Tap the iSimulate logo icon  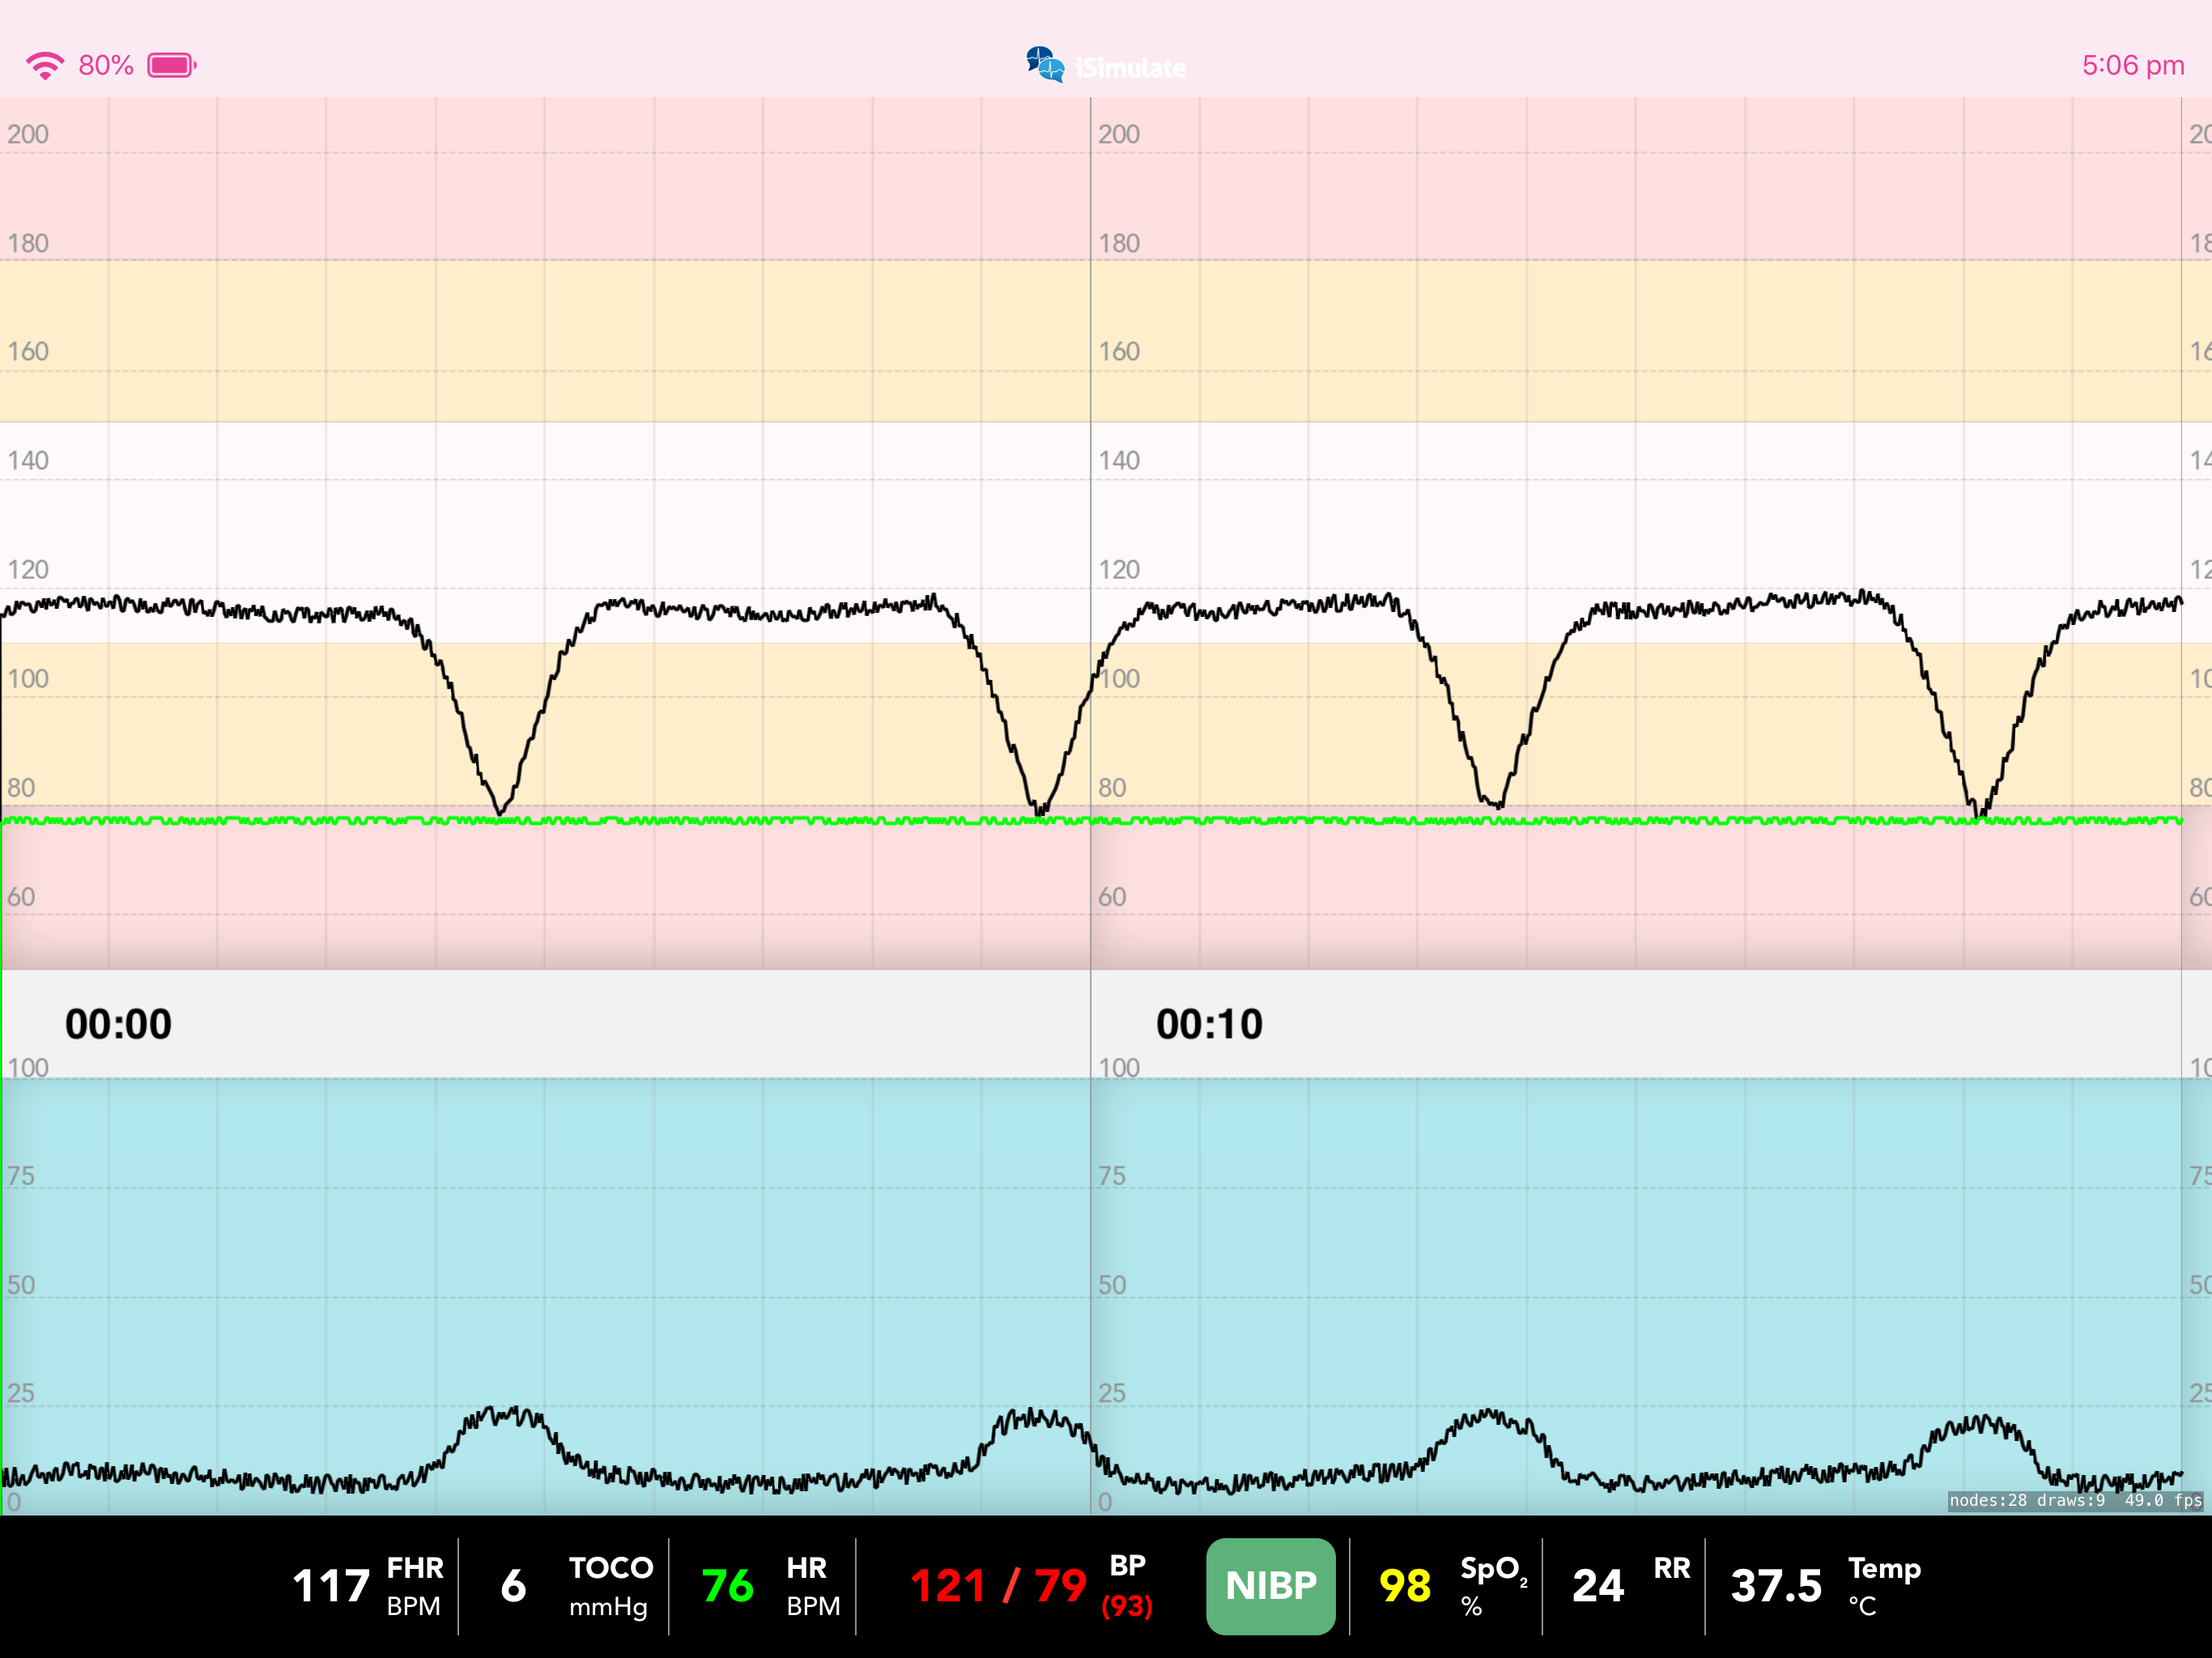point(1045,65)
